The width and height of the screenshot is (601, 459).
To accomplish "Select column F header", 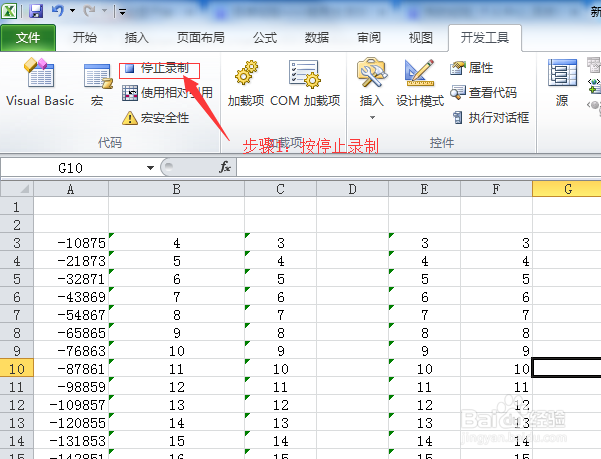I will point(496,189).
